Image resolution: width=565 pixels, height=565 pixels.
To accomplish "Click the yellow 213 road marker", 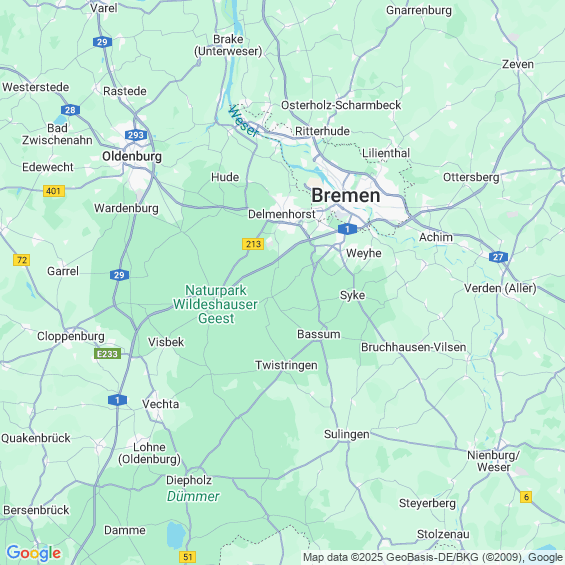I will tap(253, 244).
